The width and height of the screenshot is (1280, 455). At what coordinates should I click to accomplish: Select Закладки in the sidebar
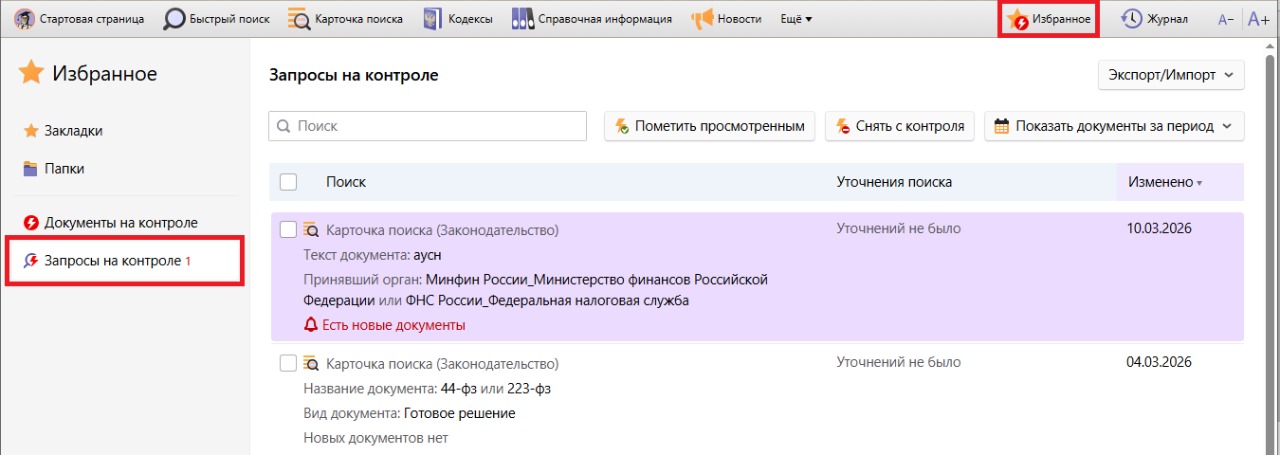(x=72, y=131)
